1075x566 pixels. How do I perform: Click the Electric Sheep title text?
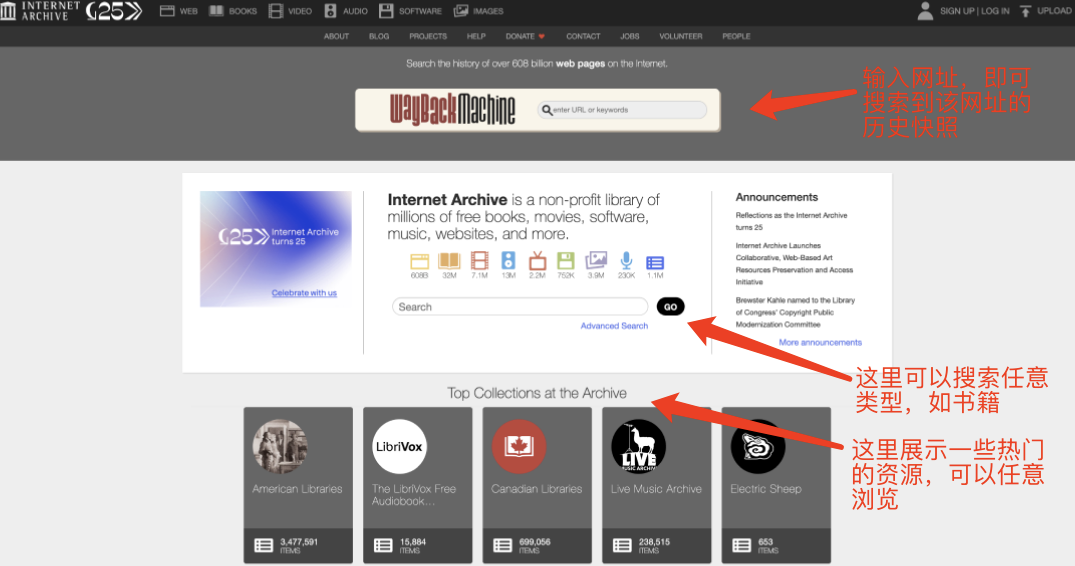(x=766, y=489)
